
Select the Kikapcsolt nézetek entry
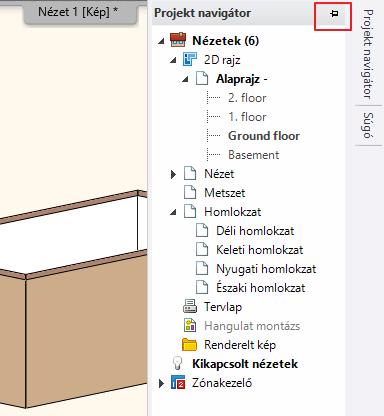245,364
